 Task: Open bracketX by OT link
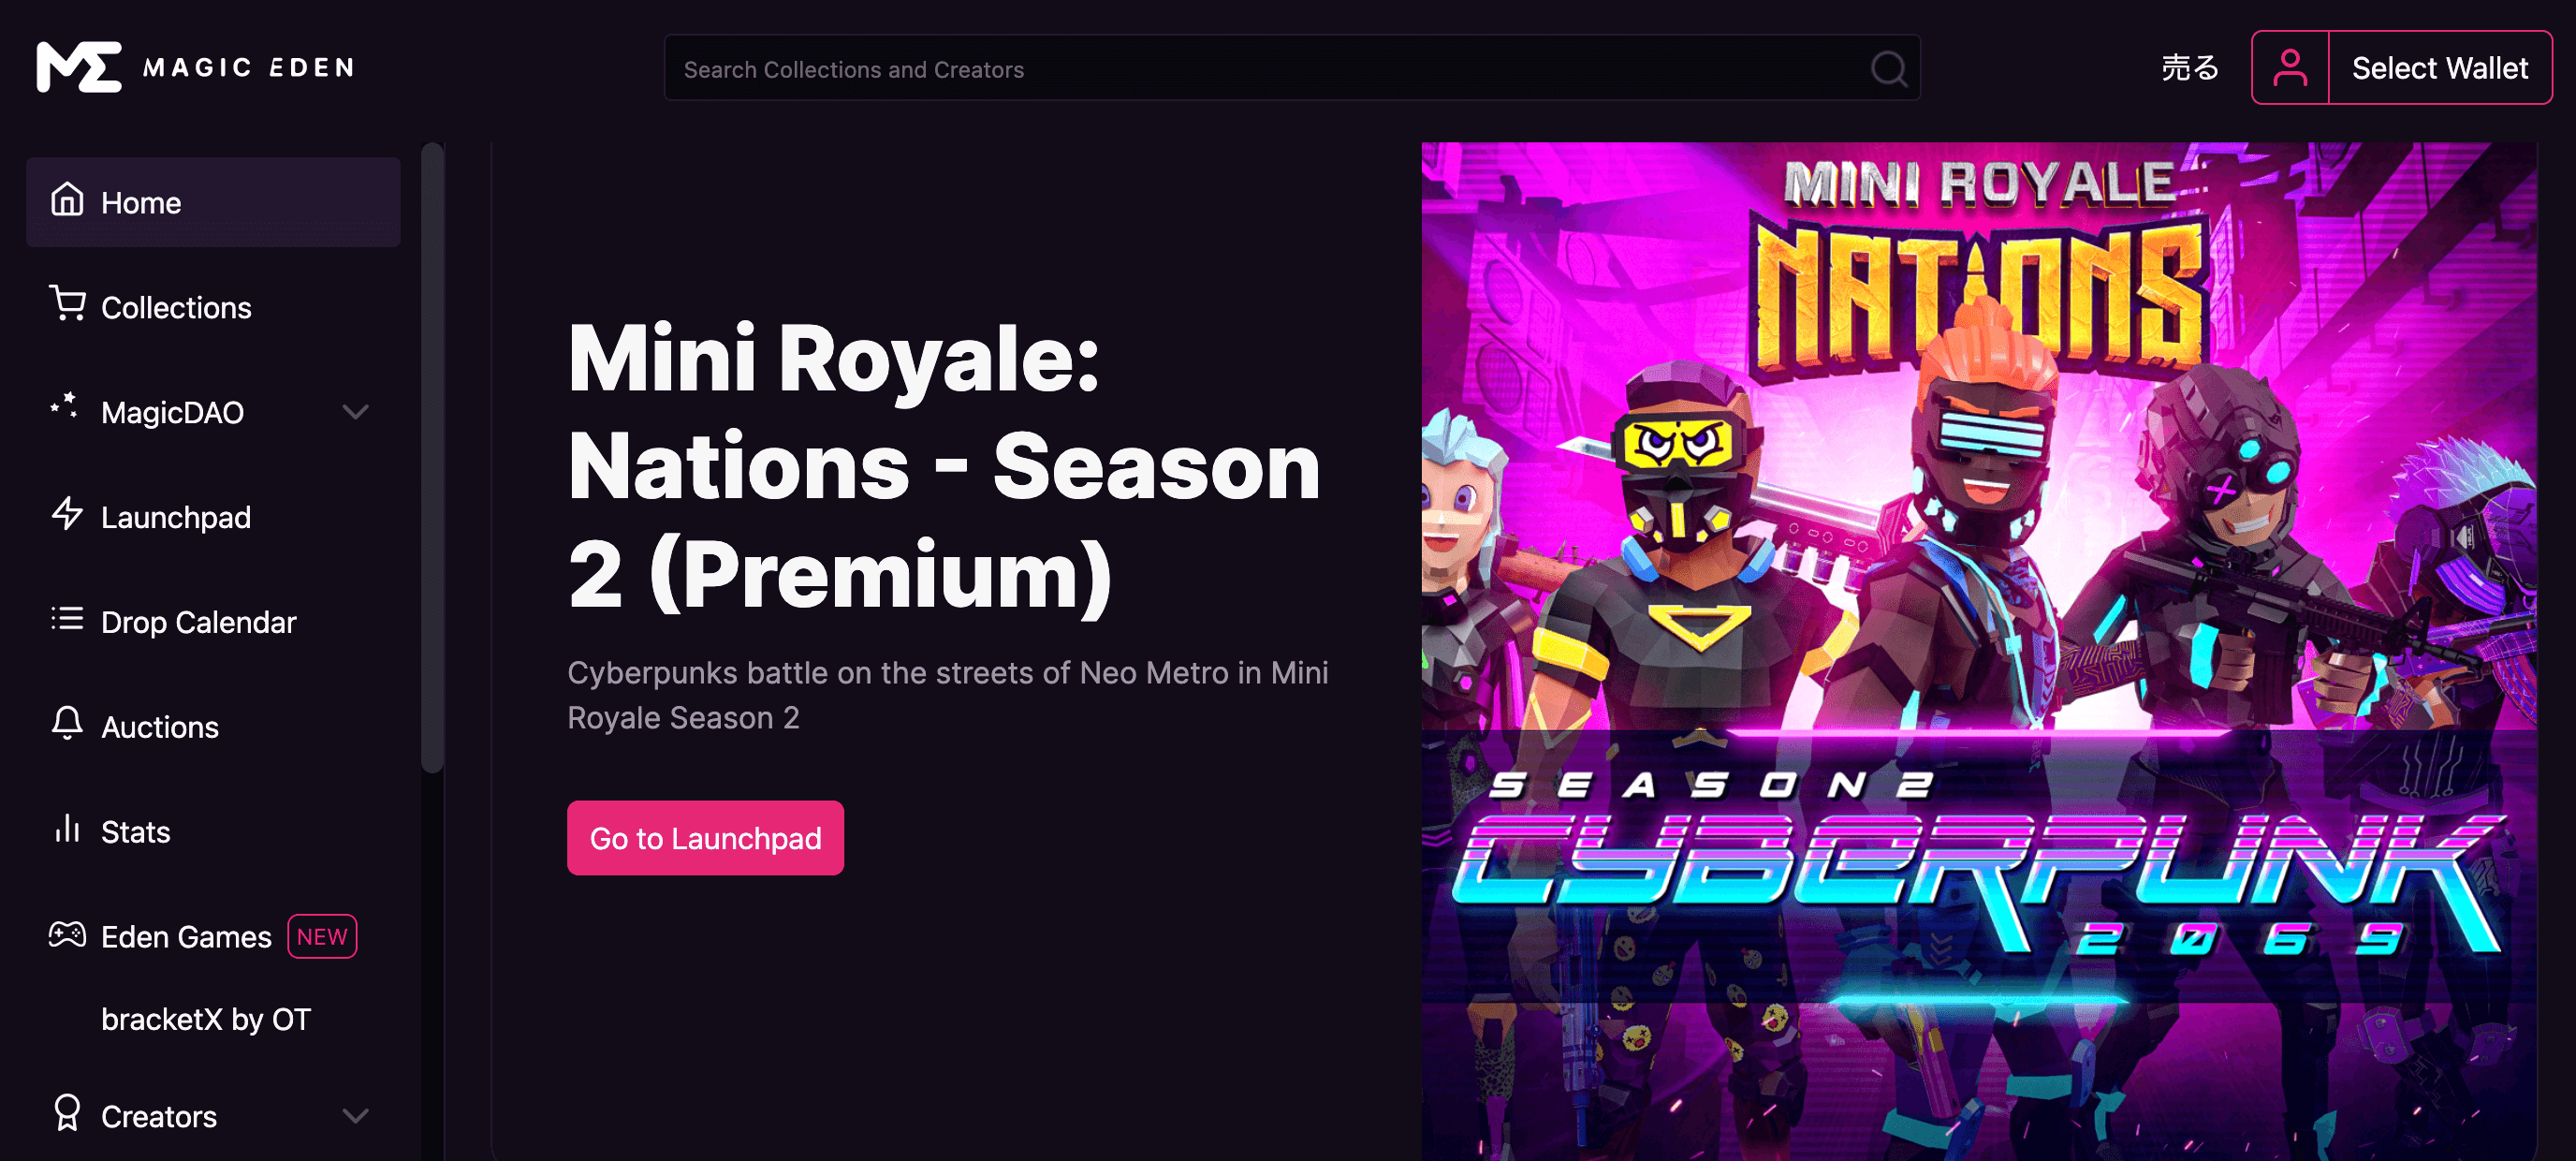point(206,1019)
